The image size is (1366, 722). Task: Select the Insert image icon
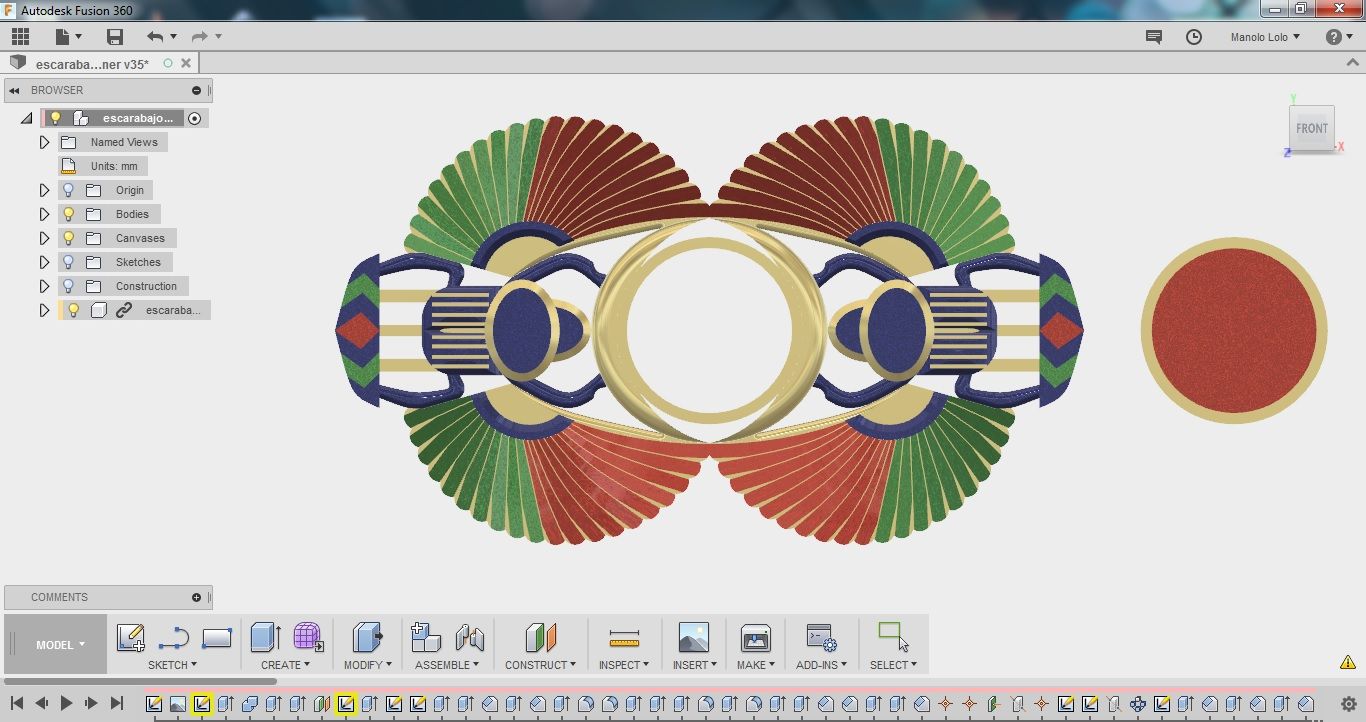[x=694, y=637]
